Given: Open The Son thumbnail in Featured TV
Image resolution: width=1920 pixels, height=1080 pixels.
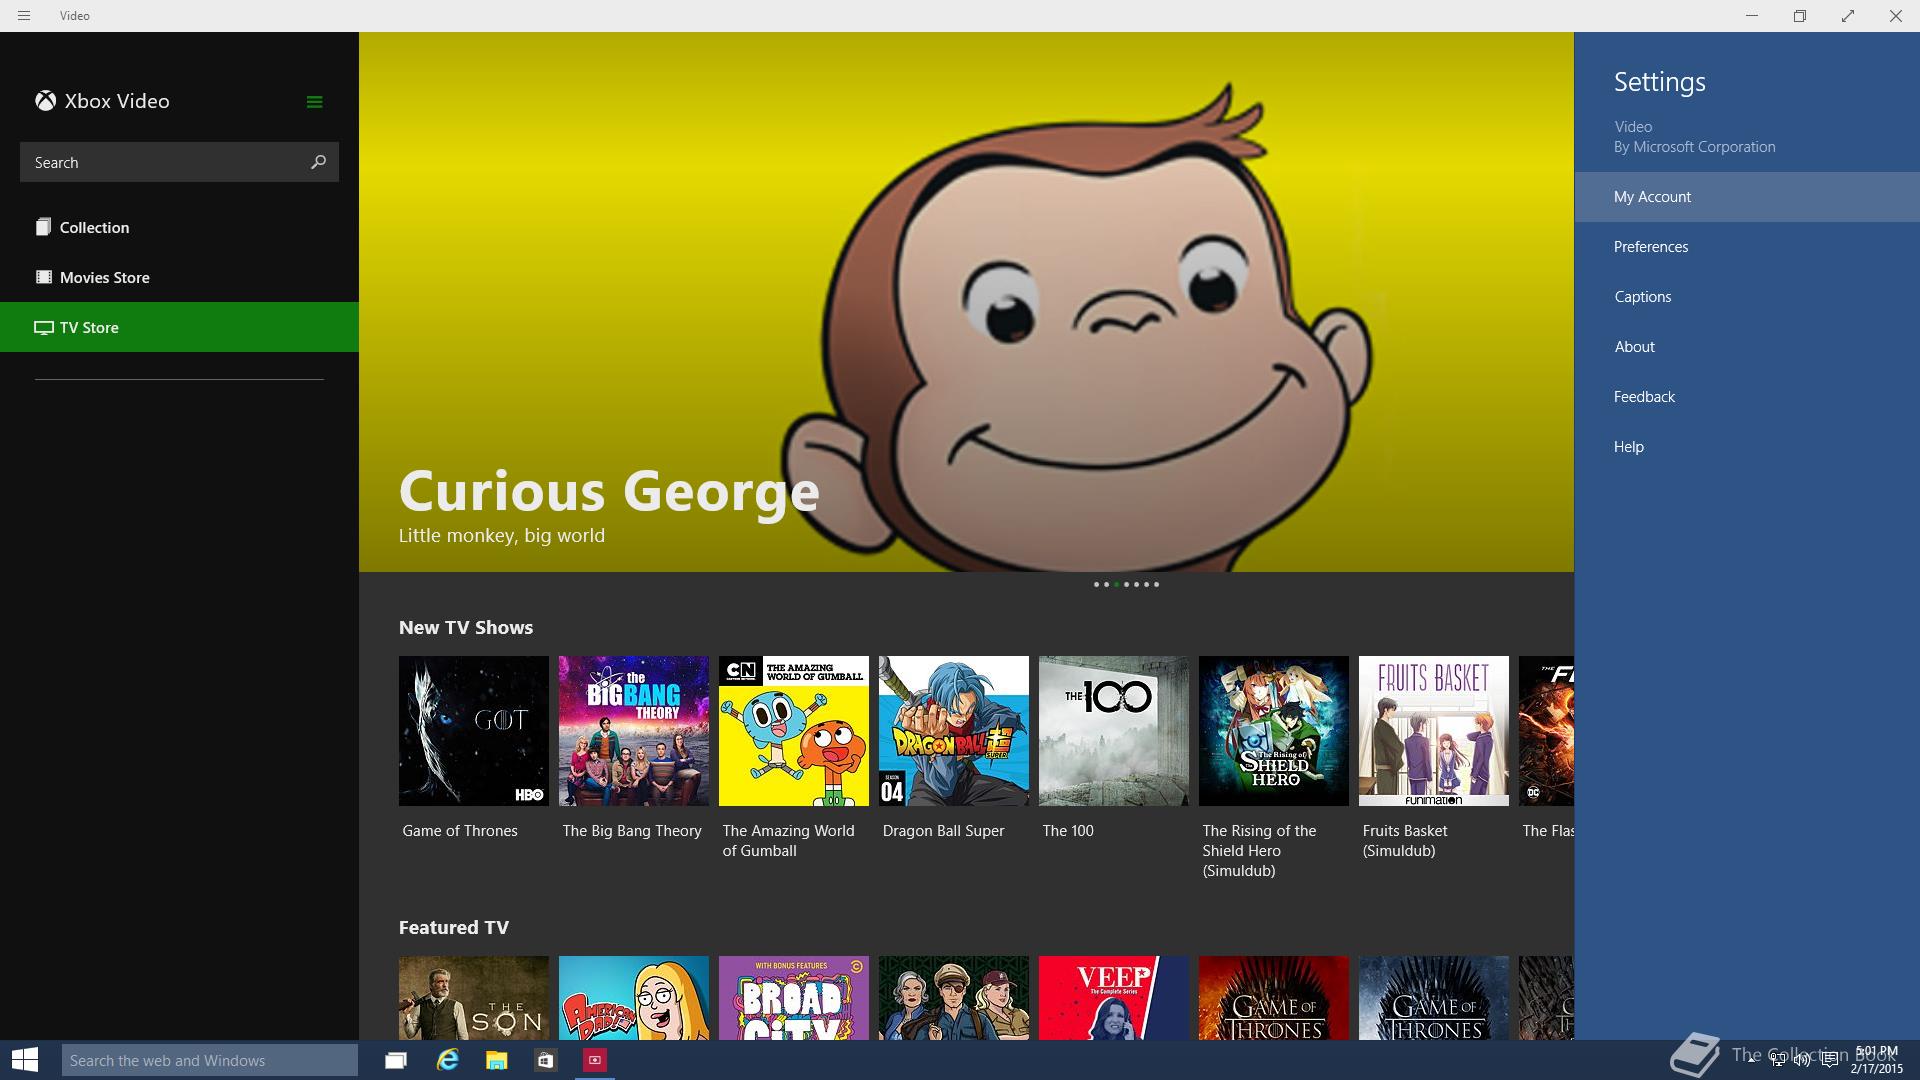Looking at the screenshot, I should (x=474, y=998).
